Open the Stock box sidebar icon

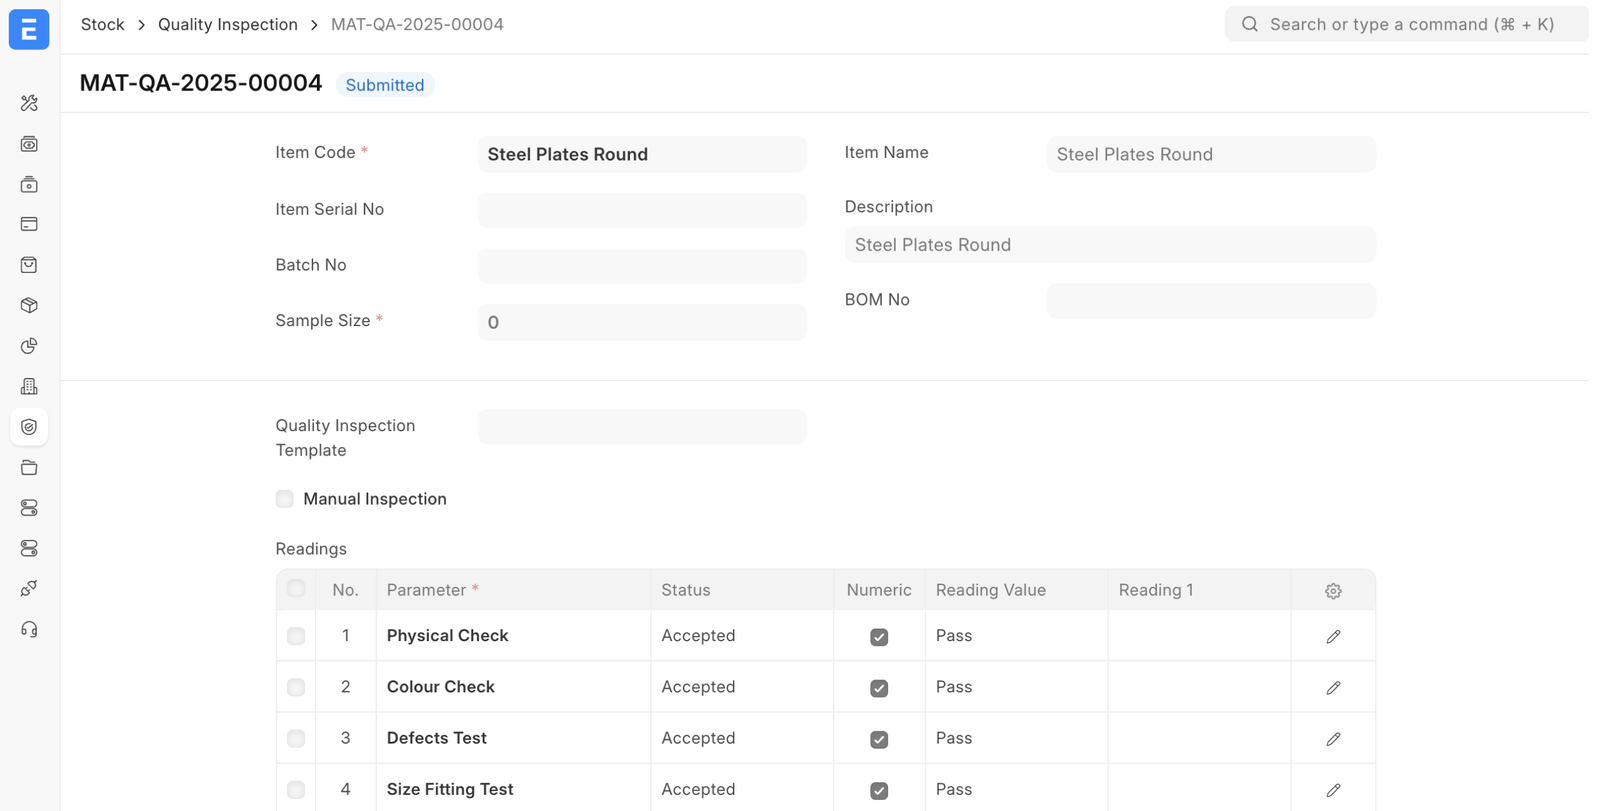[29, 305]
